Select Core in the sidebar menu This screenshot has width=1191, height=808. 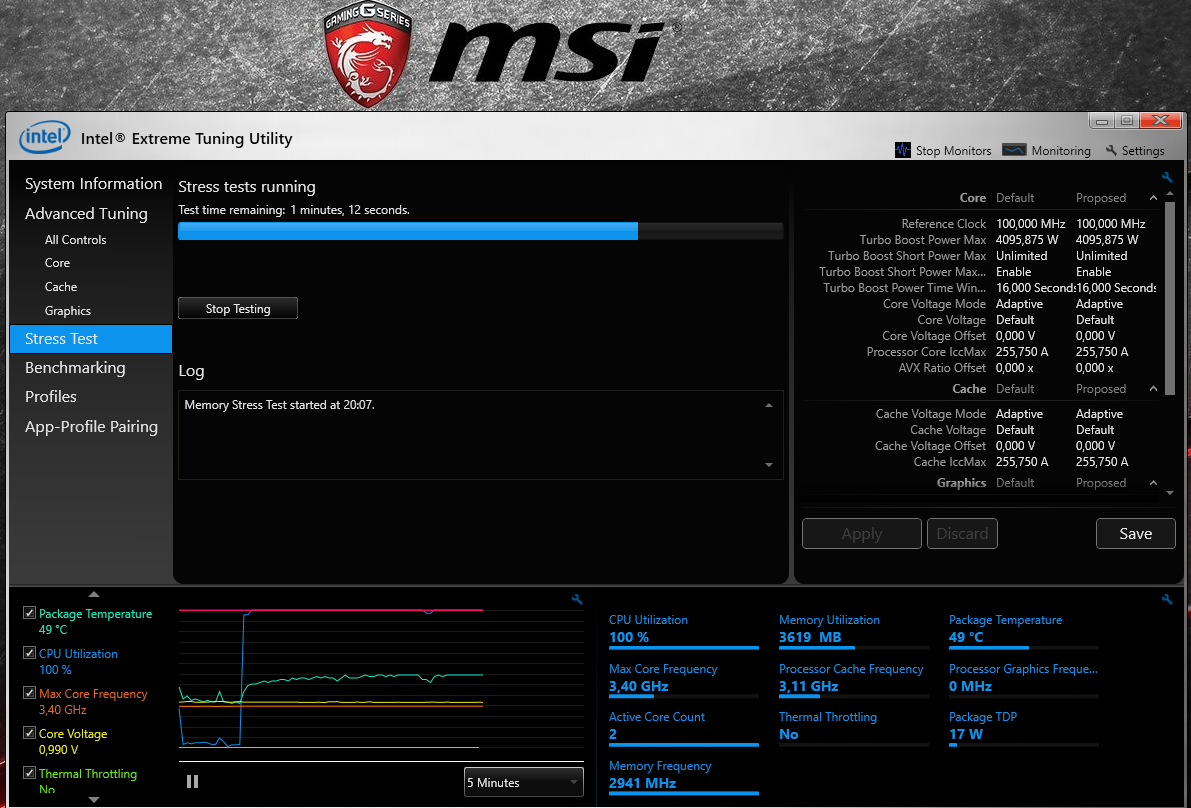(57, 263)
